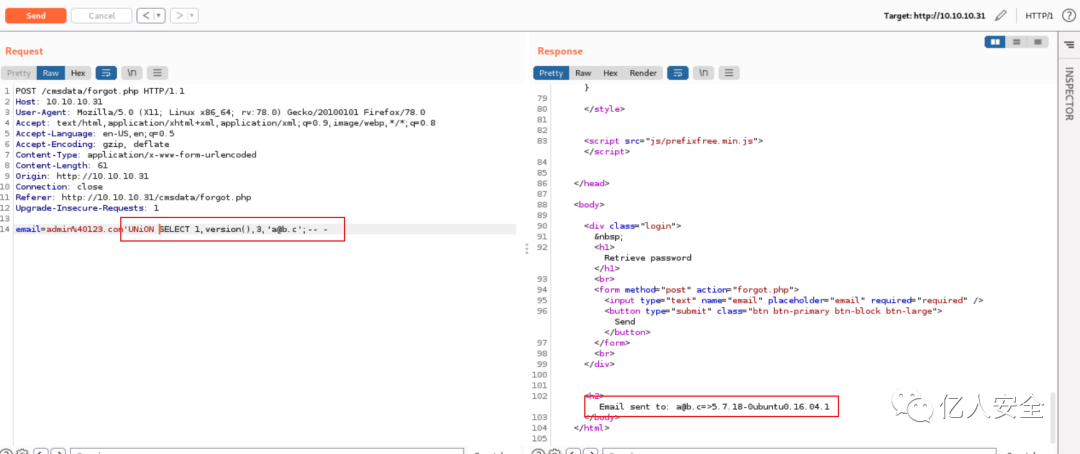This screenshot has height=454, width=1080.
Task: Click the '</html>' response line
Action: pos(591,428)
